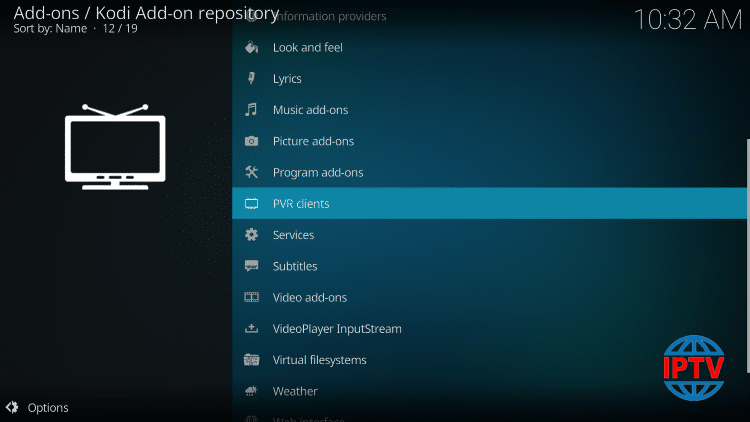
Task: Select Virtual filesystems text label
Action: (320, 360)
